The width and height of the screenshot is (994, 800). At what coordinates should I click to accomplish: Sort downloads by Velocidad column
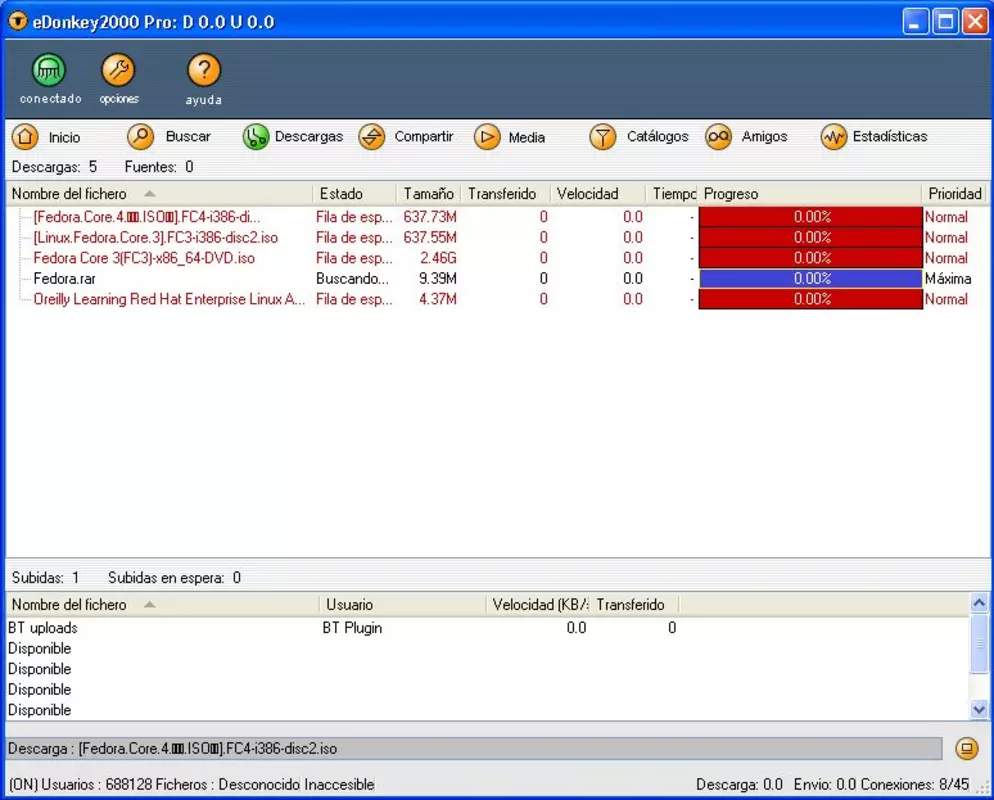(x=597, y=194)
